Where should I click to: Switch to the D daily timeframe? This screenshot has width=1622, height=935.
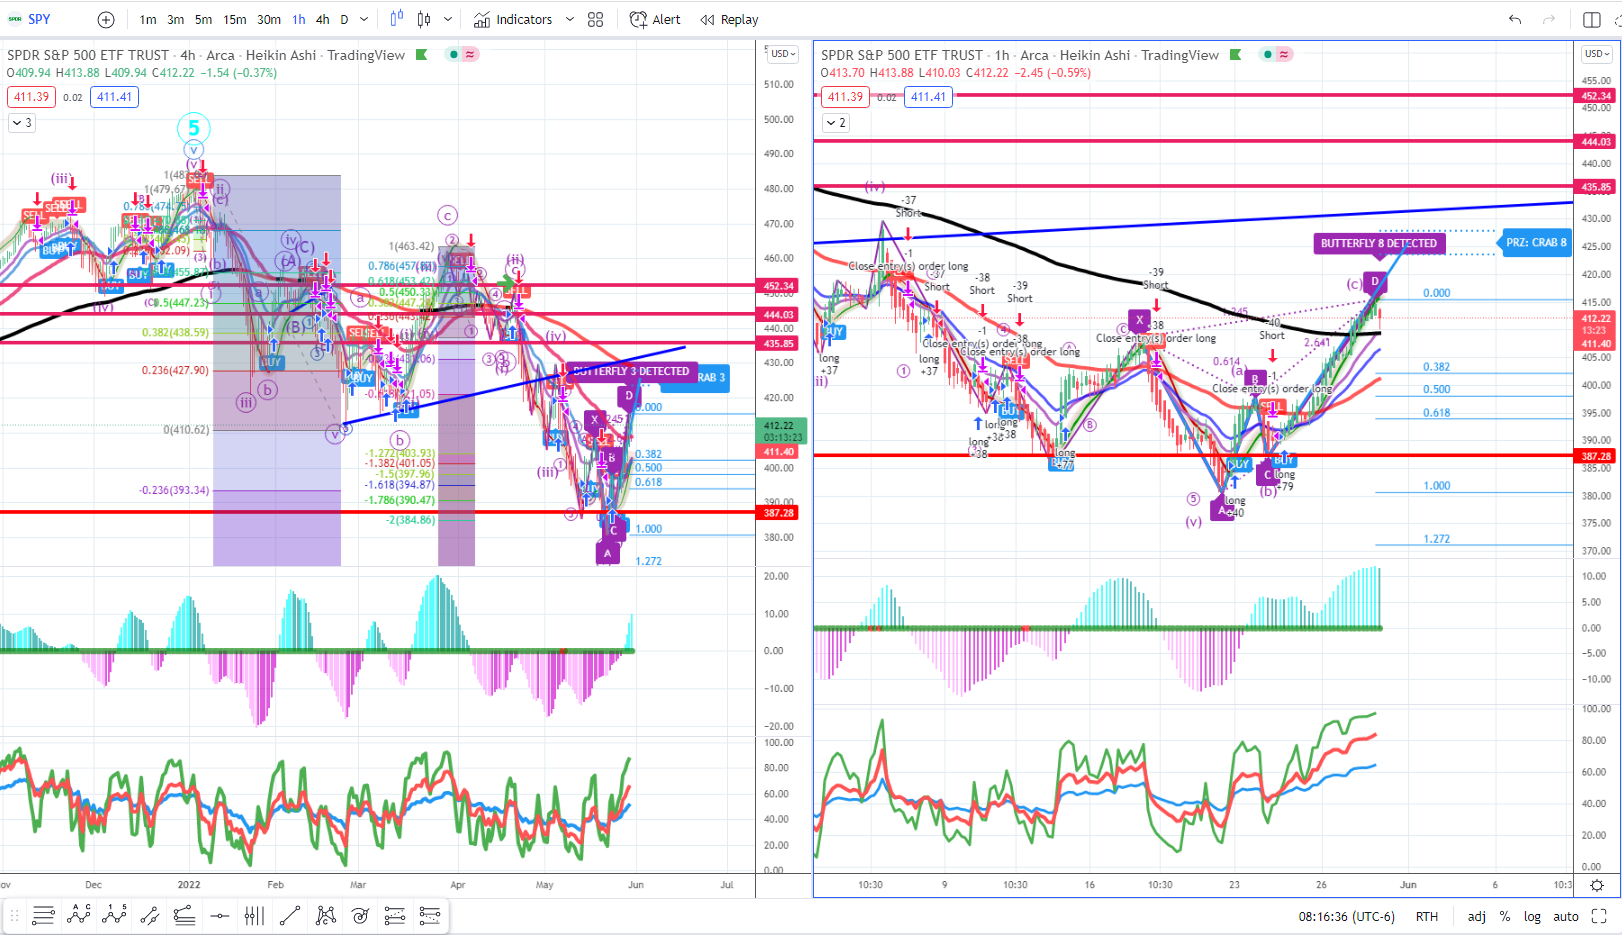coord(345,19)
